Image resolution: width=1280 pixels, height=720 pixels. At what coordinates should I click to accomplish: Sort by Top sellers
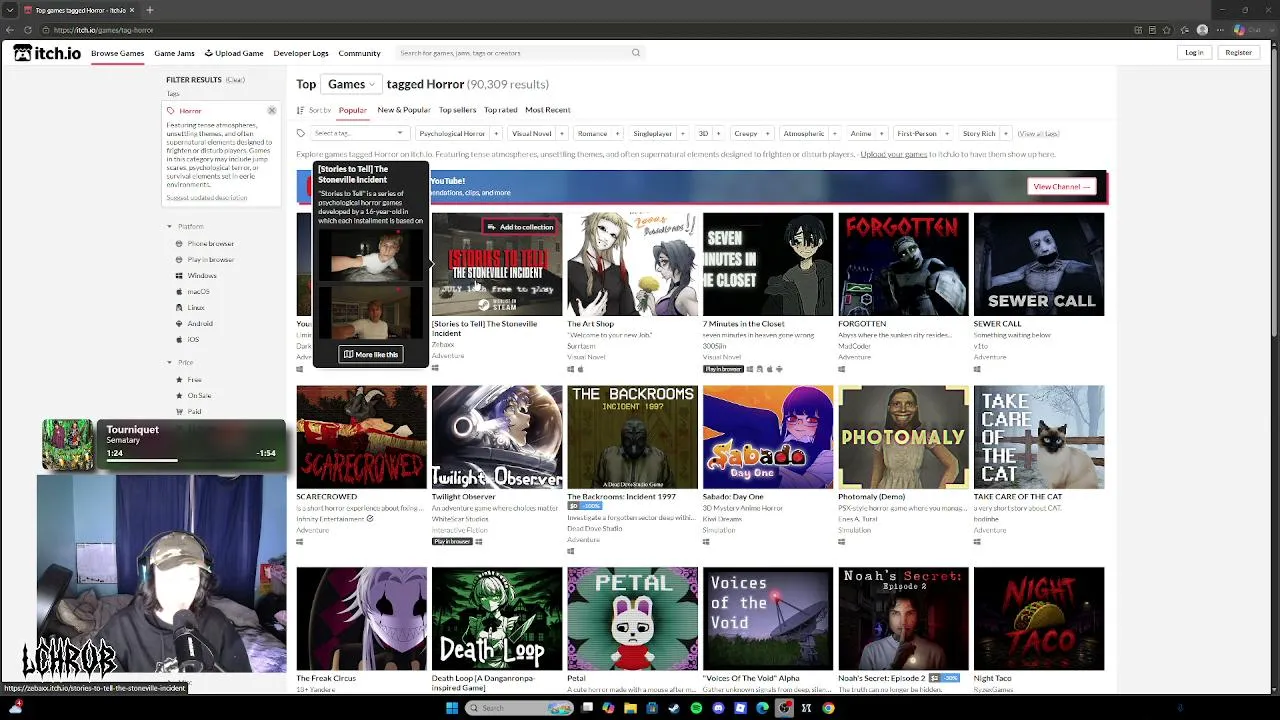coord(457,110)
